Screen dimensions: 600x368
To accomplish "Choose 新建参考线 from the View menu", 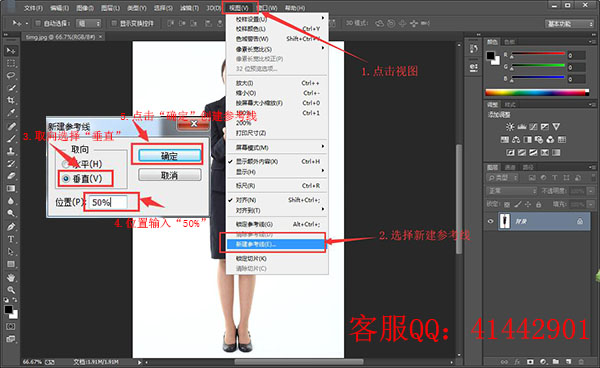I will click(276, 244).
